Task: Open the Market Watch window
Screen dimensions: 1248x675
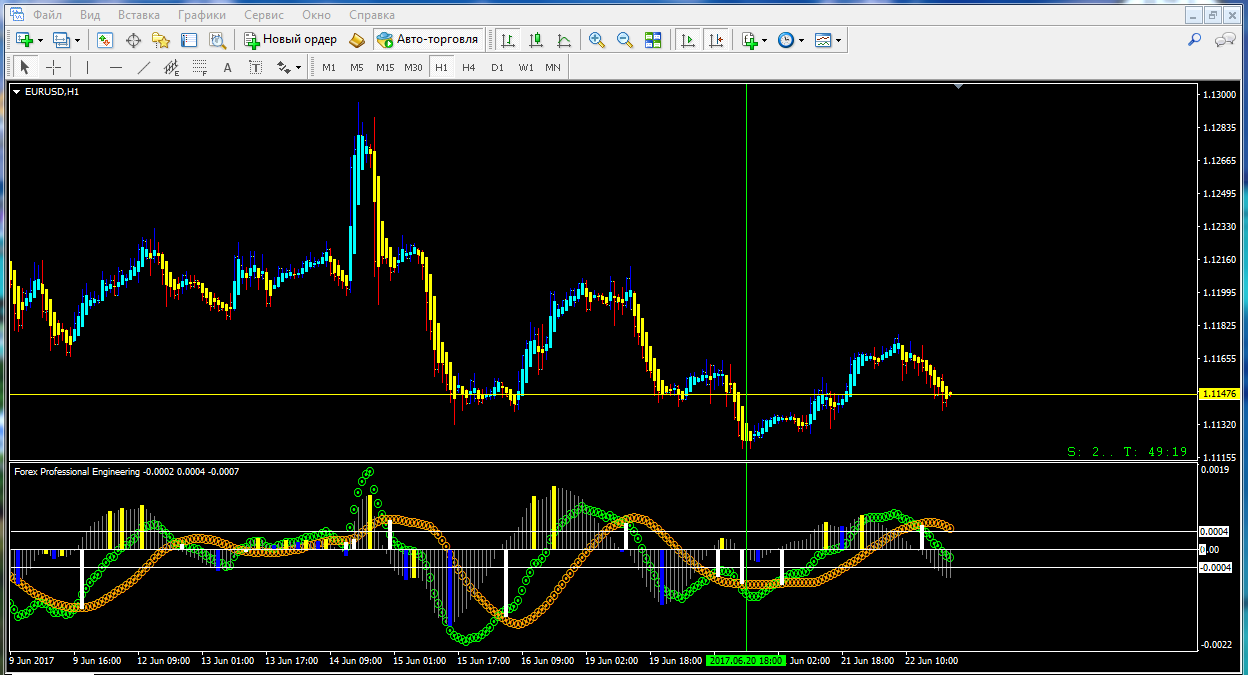Action: pos(105,40)
